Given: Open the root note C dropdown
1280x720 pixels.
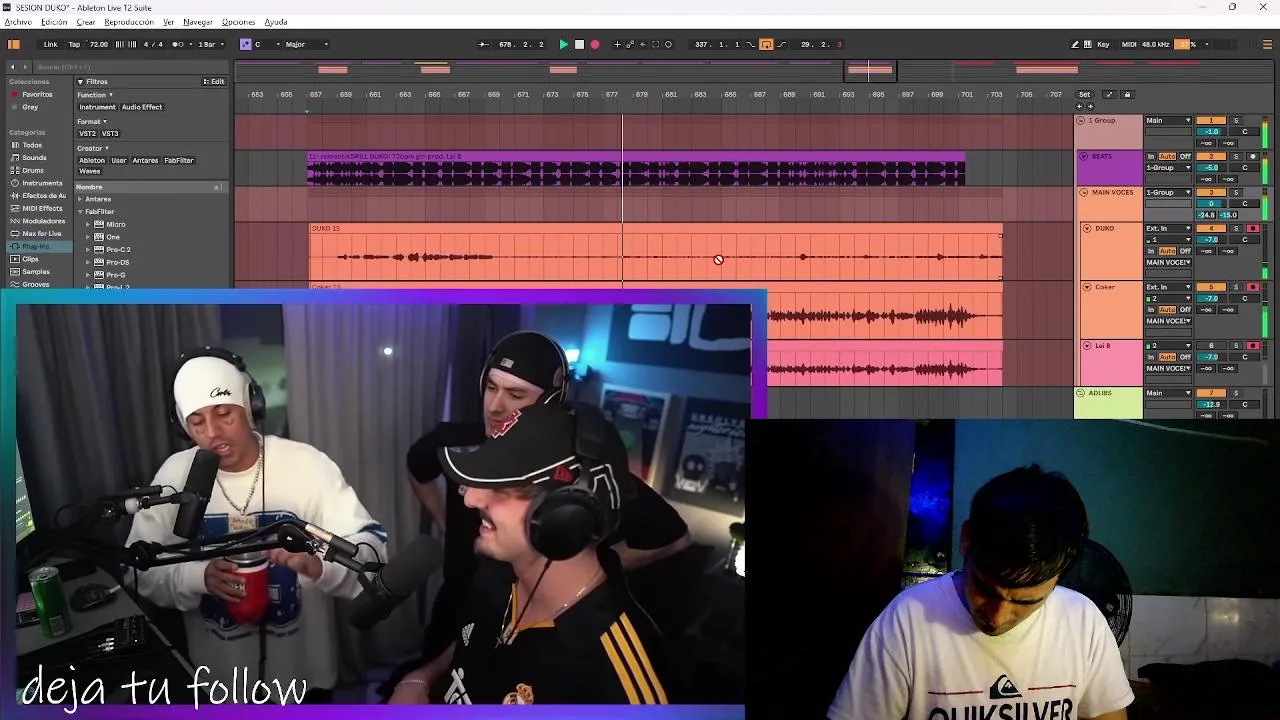Looking at the screenshot, I should [x=265, y=44].
